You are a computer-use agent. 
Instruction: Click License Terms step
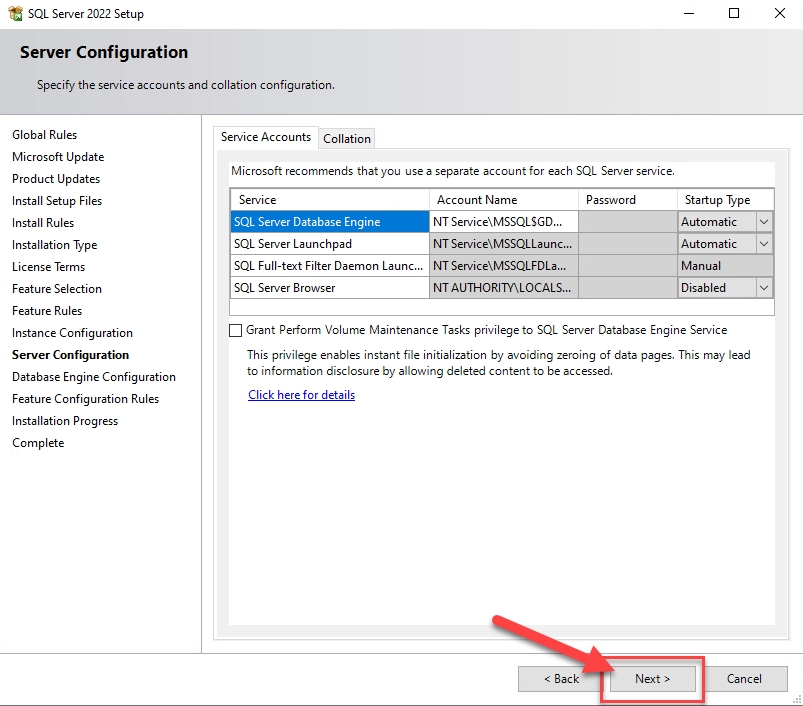click(48, 267)
